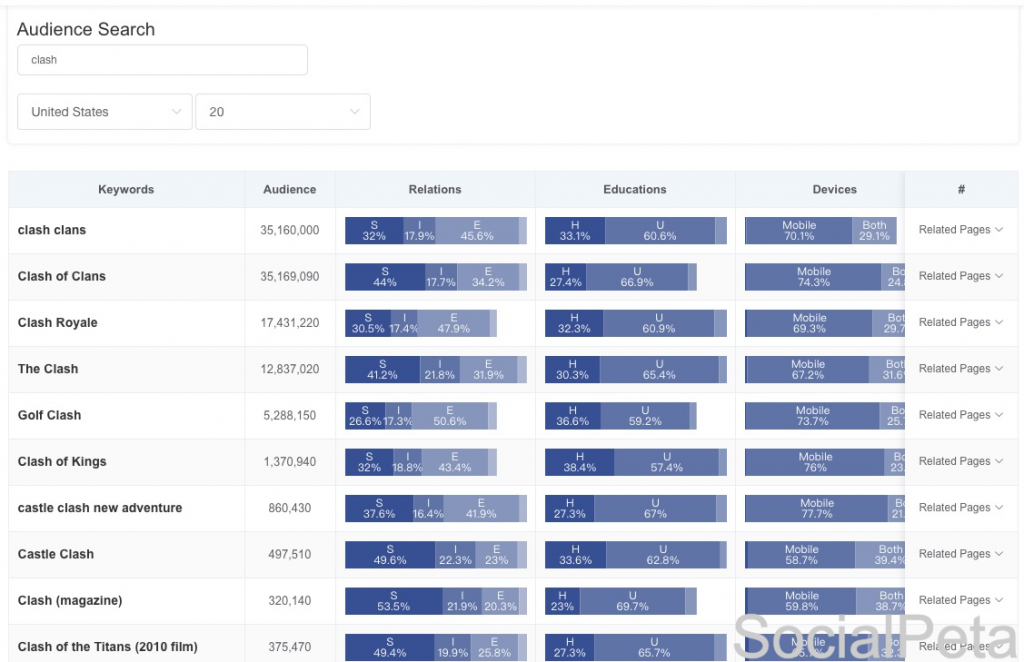Click the Audience column header
The width and height of the screenshot is (1024, 662).
point(289,189)
